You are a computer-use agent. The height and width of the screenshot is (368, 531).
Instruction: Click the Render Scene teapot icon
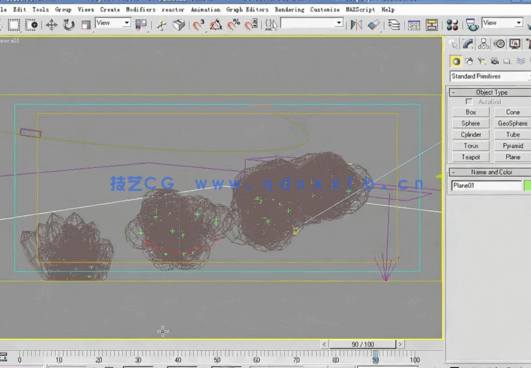click(x=472, y=25)
